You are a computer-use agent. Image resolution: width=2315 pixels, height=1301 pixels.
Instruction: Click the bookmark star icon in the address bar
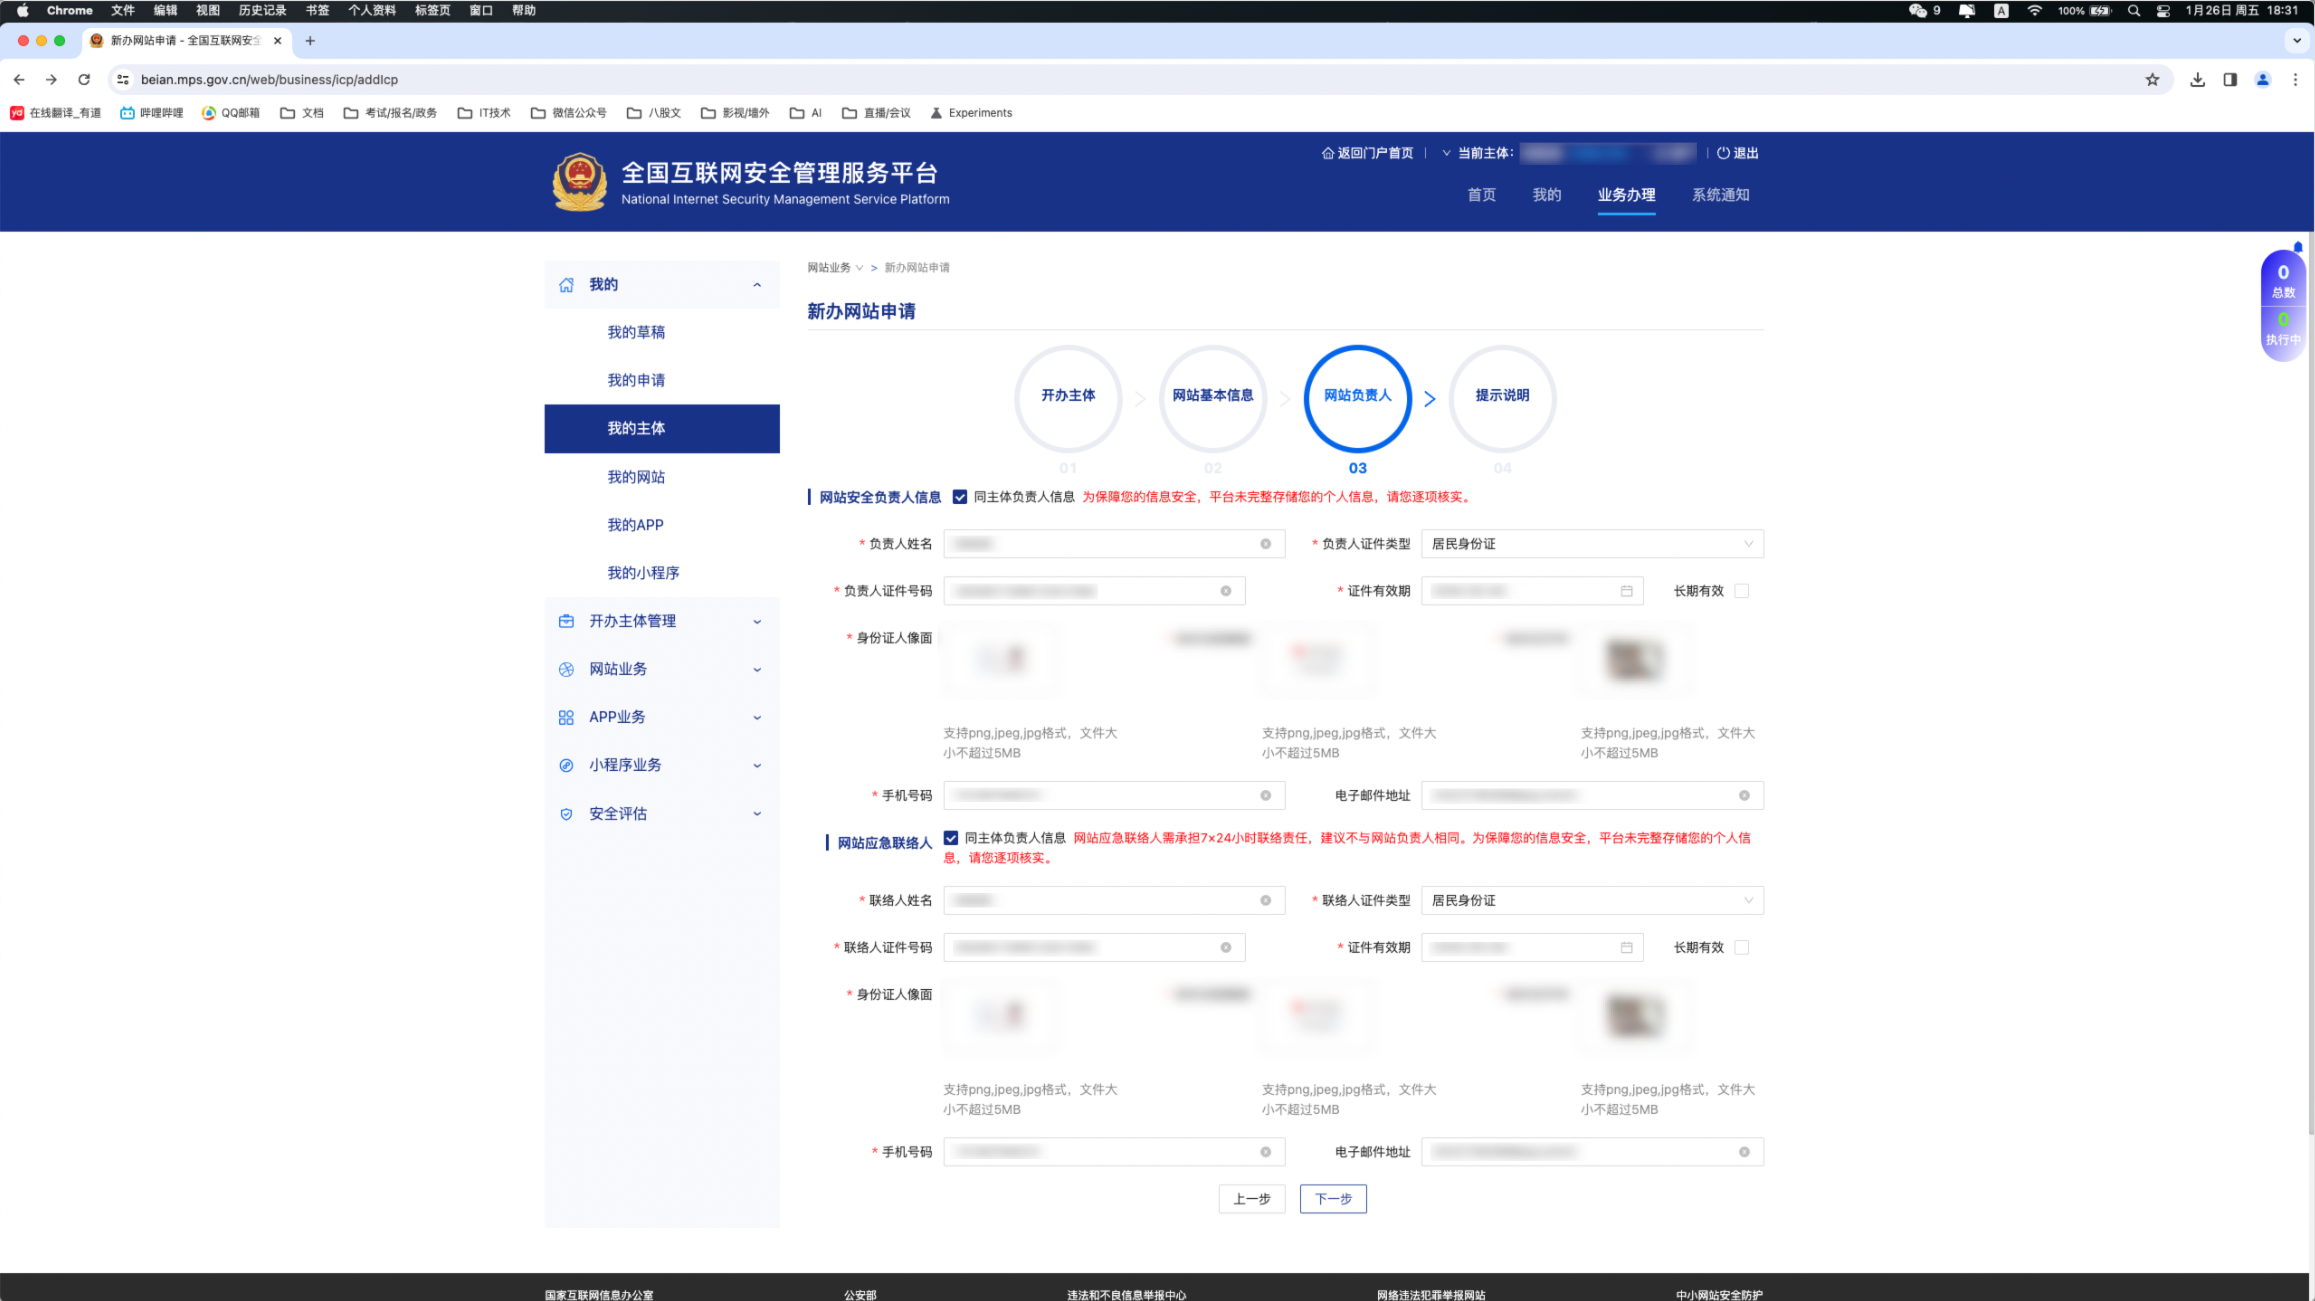[x=2152, y=80]
